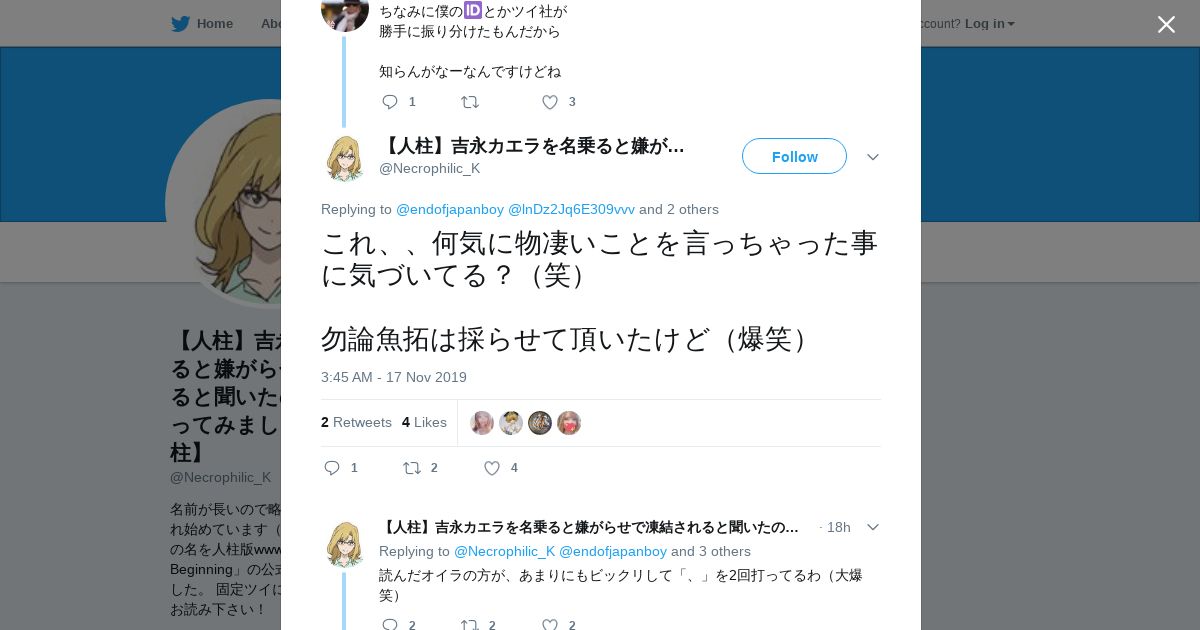Click the fourth liker's avatar thumbnail
1200x630 pixels.
[569, 423]
